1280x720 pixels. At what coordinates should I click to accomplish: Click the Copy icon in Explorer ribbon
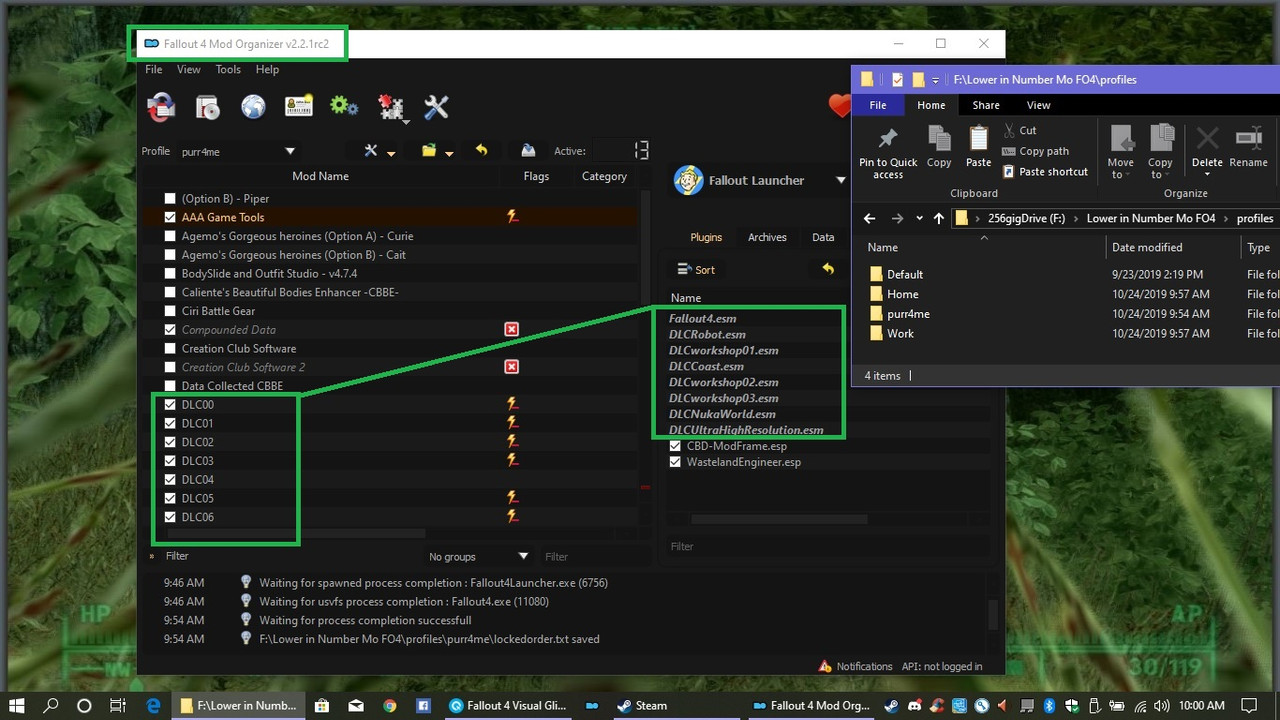pos(939,147)
